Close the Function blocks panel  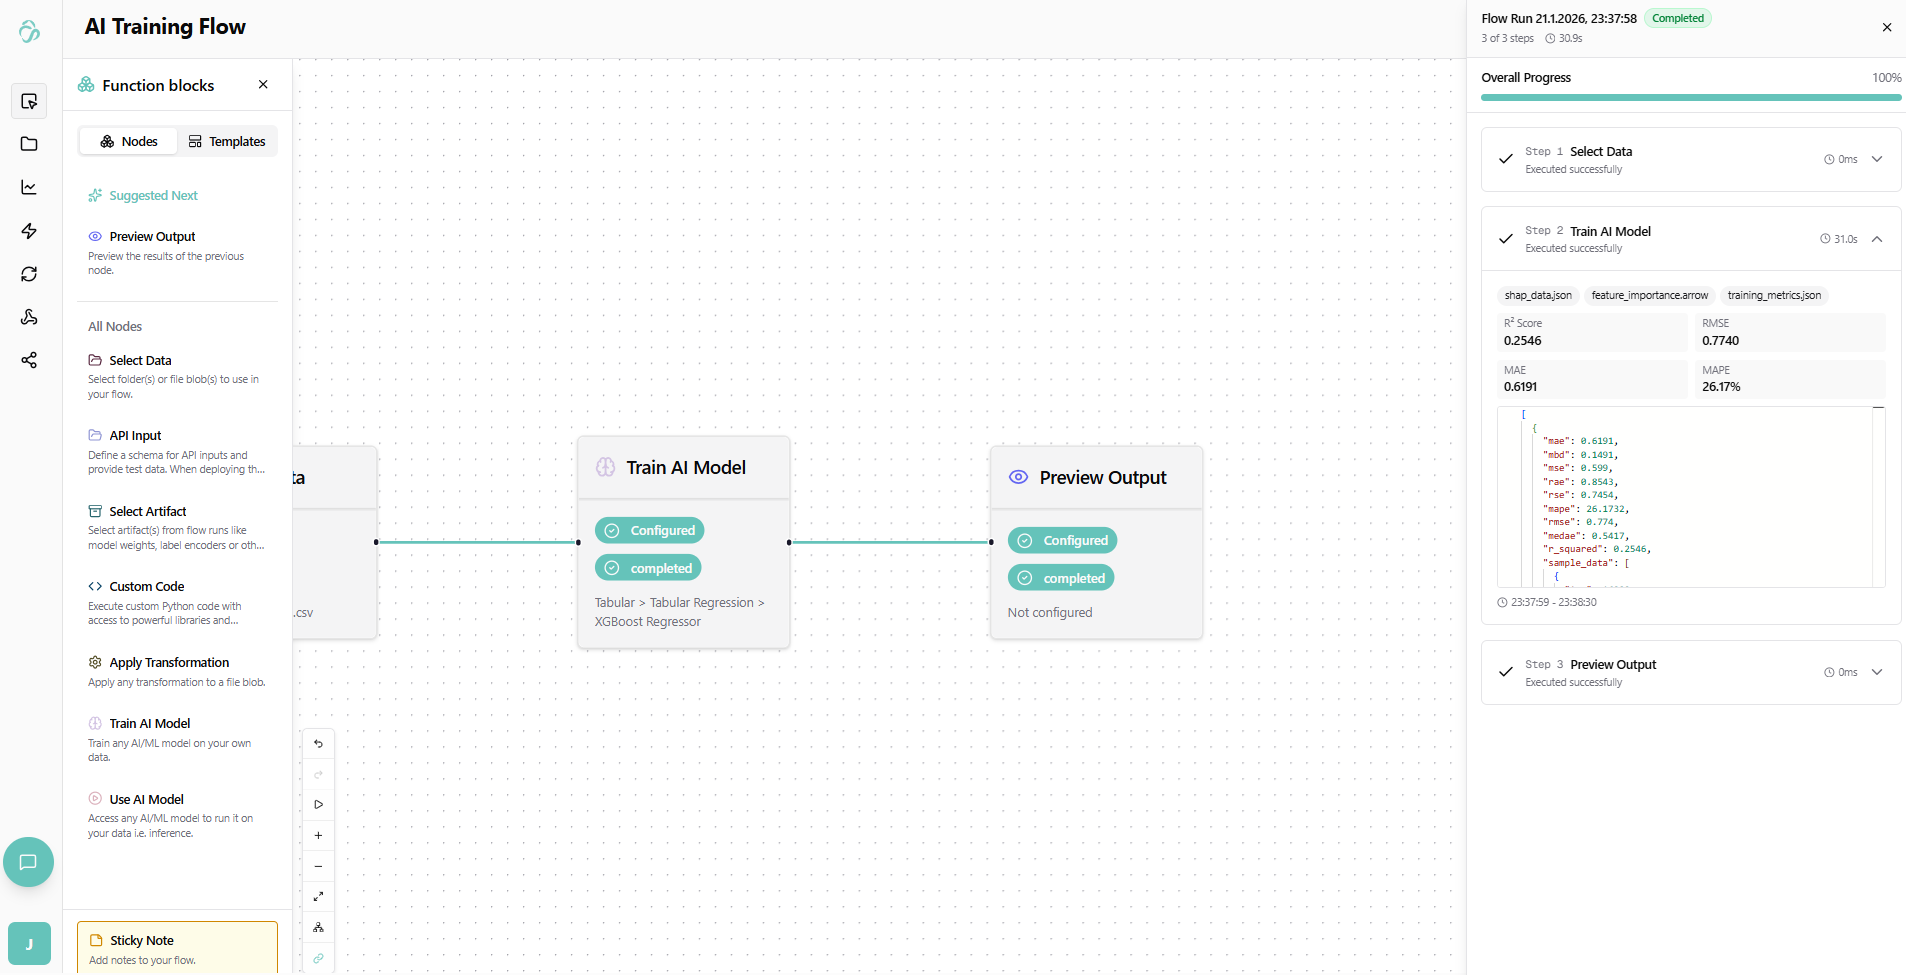click(263, 85)
